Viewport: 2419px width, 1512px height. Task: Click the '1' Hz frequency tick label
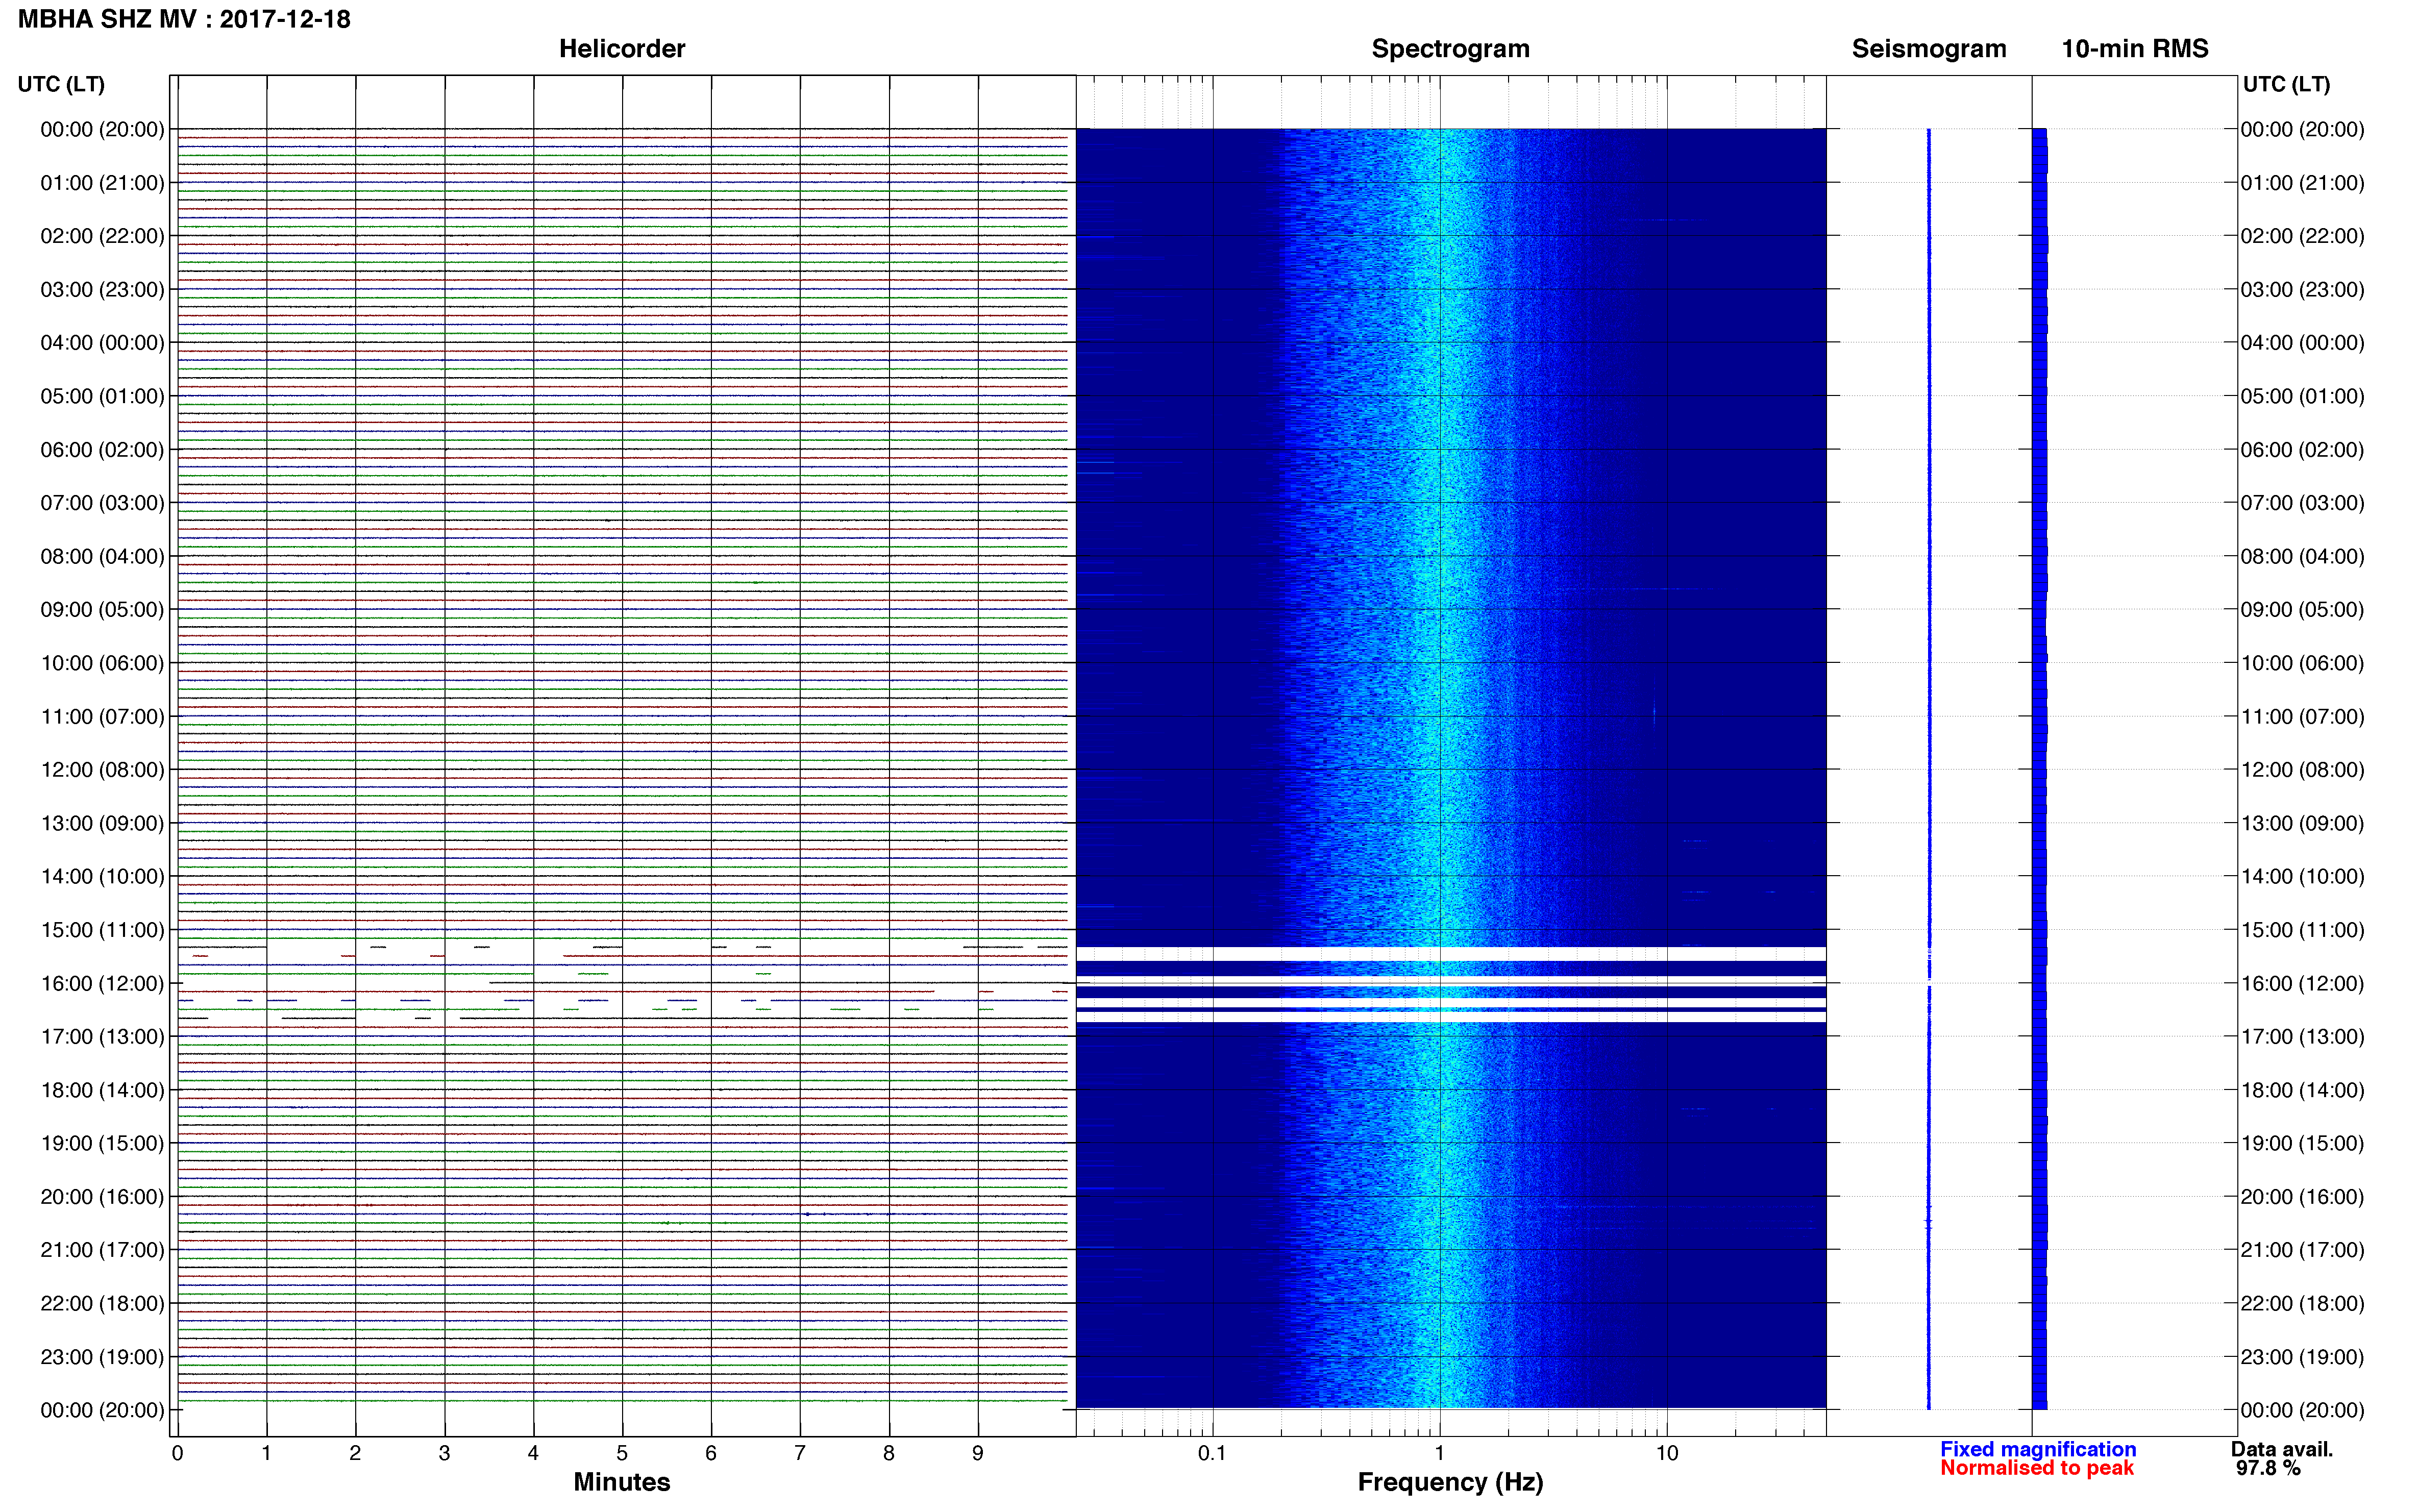(1439, 1453)
